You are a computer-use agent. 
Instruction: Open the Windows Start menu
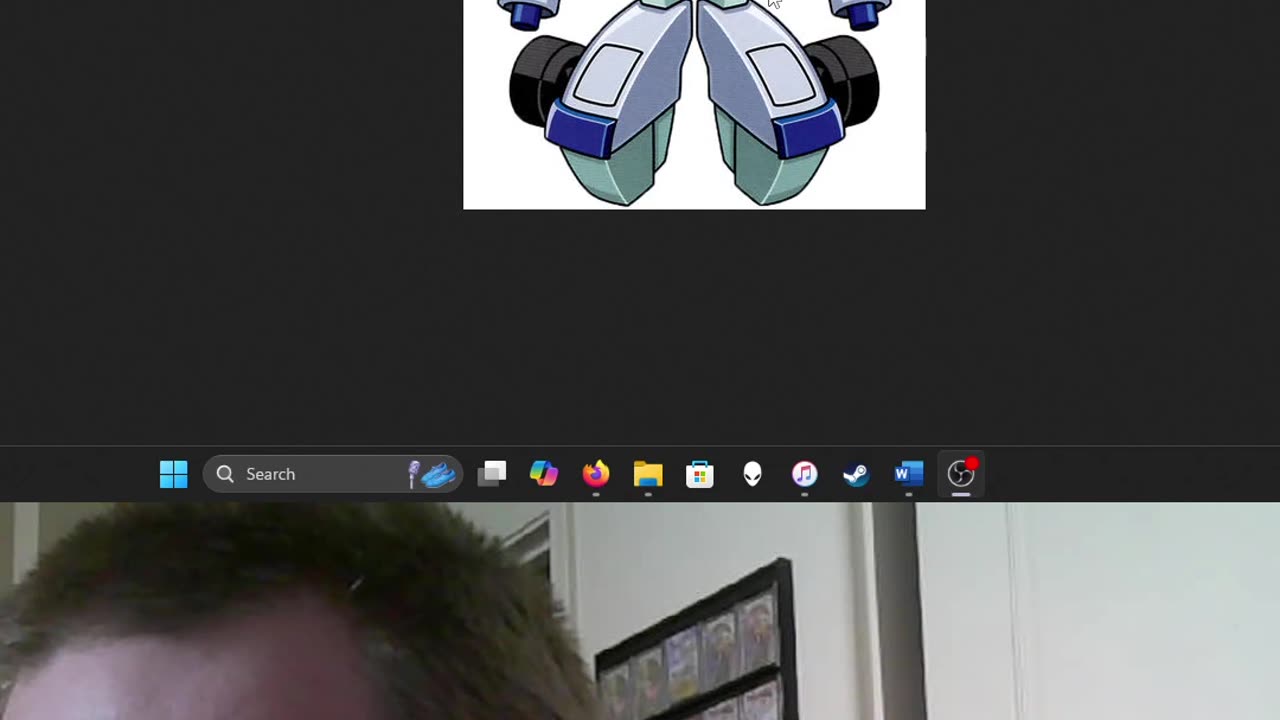(x=173, y=474)
